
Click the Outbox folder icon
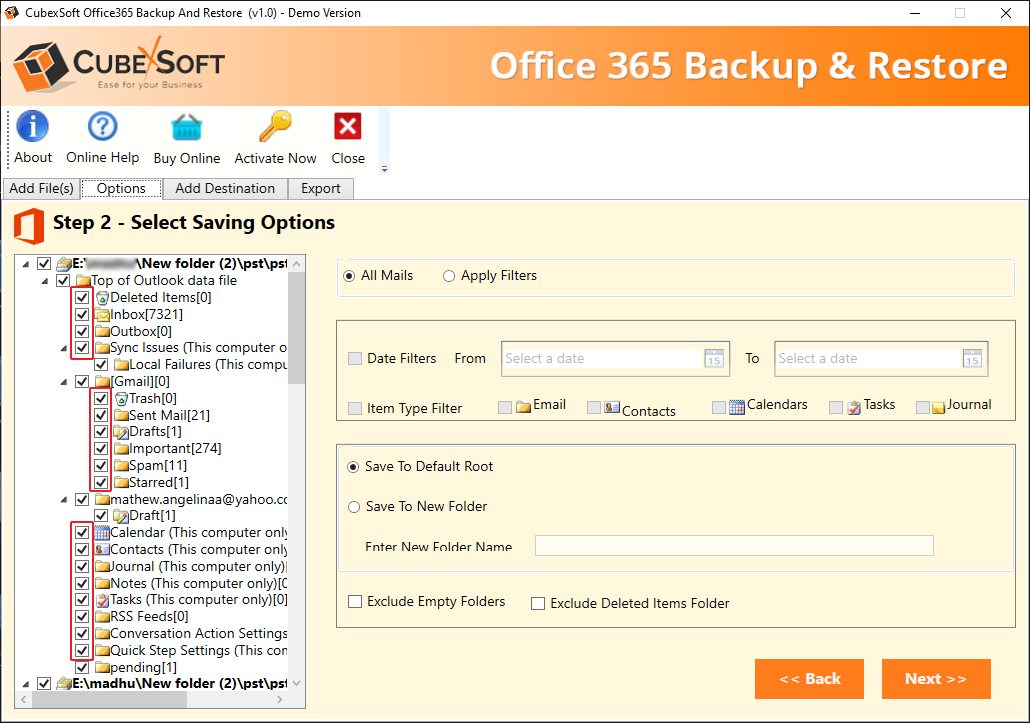[102, 332]
